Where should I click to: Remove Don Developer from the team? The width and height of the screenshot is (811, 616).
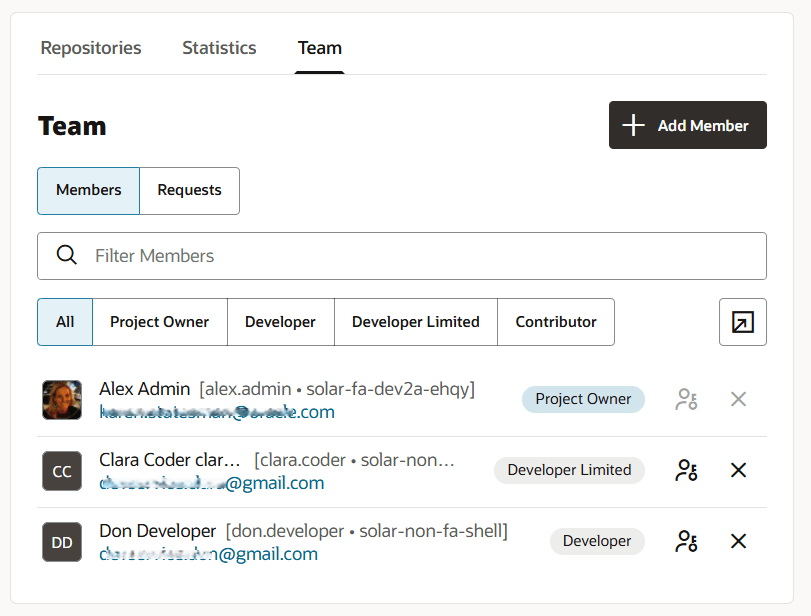738,541
